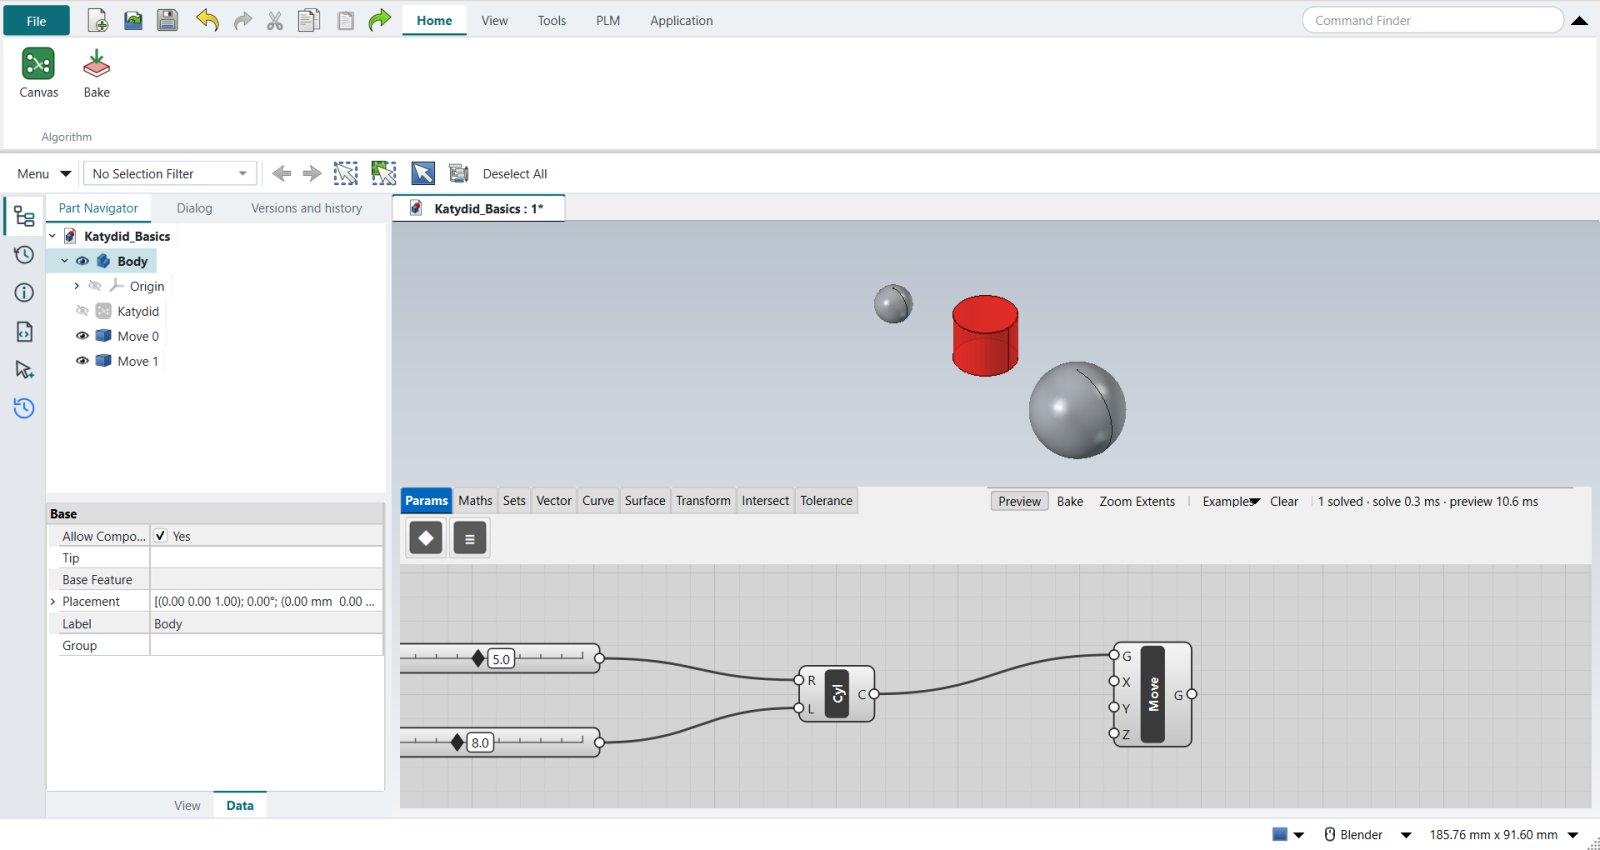The width and height of the screenshot is (1600, 850).
Task: Hide Move 1 using its eye icon
Action: point(83,361)
